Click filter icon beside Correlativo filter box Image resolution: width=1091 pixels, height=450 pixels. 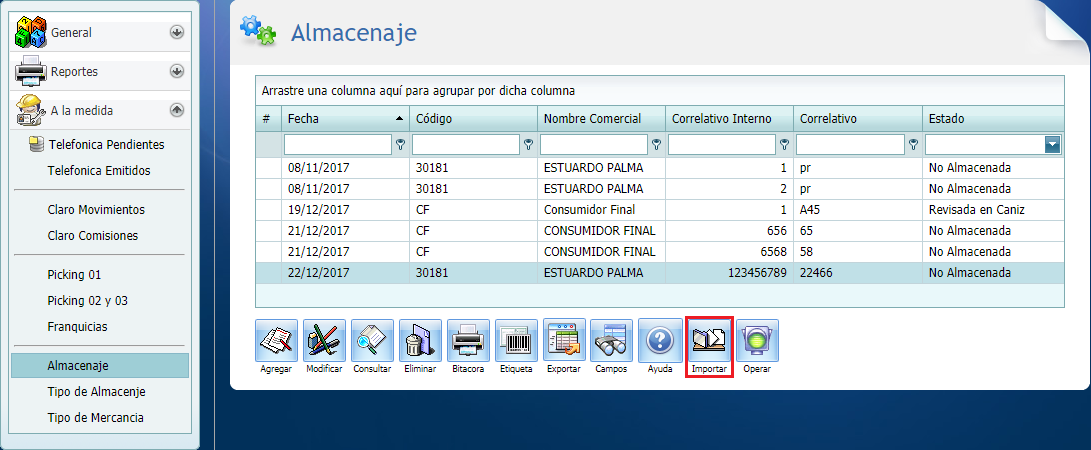pos(913,144)
